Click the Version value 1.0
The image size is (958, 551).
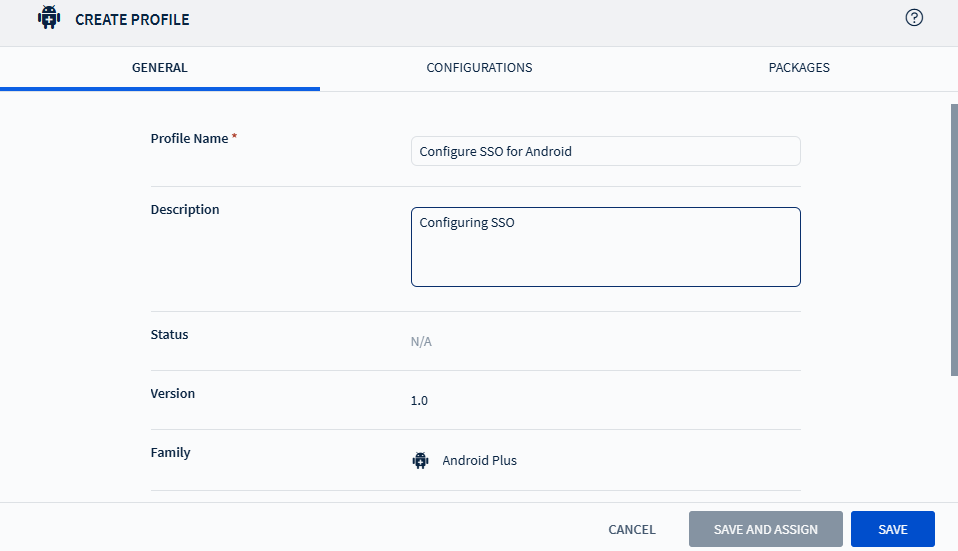coord(419,401)
